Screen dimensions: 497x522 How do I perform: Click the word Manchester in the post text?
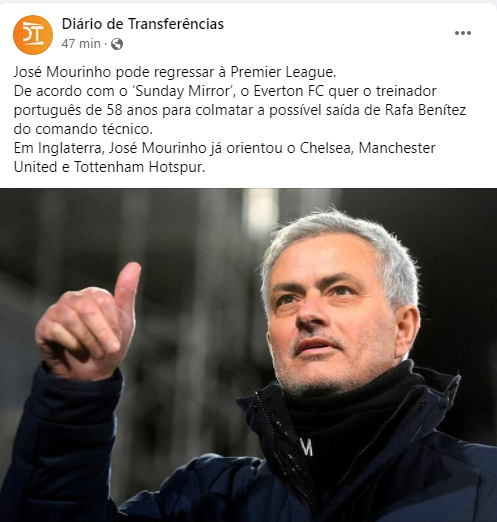[x=397, y=148]
